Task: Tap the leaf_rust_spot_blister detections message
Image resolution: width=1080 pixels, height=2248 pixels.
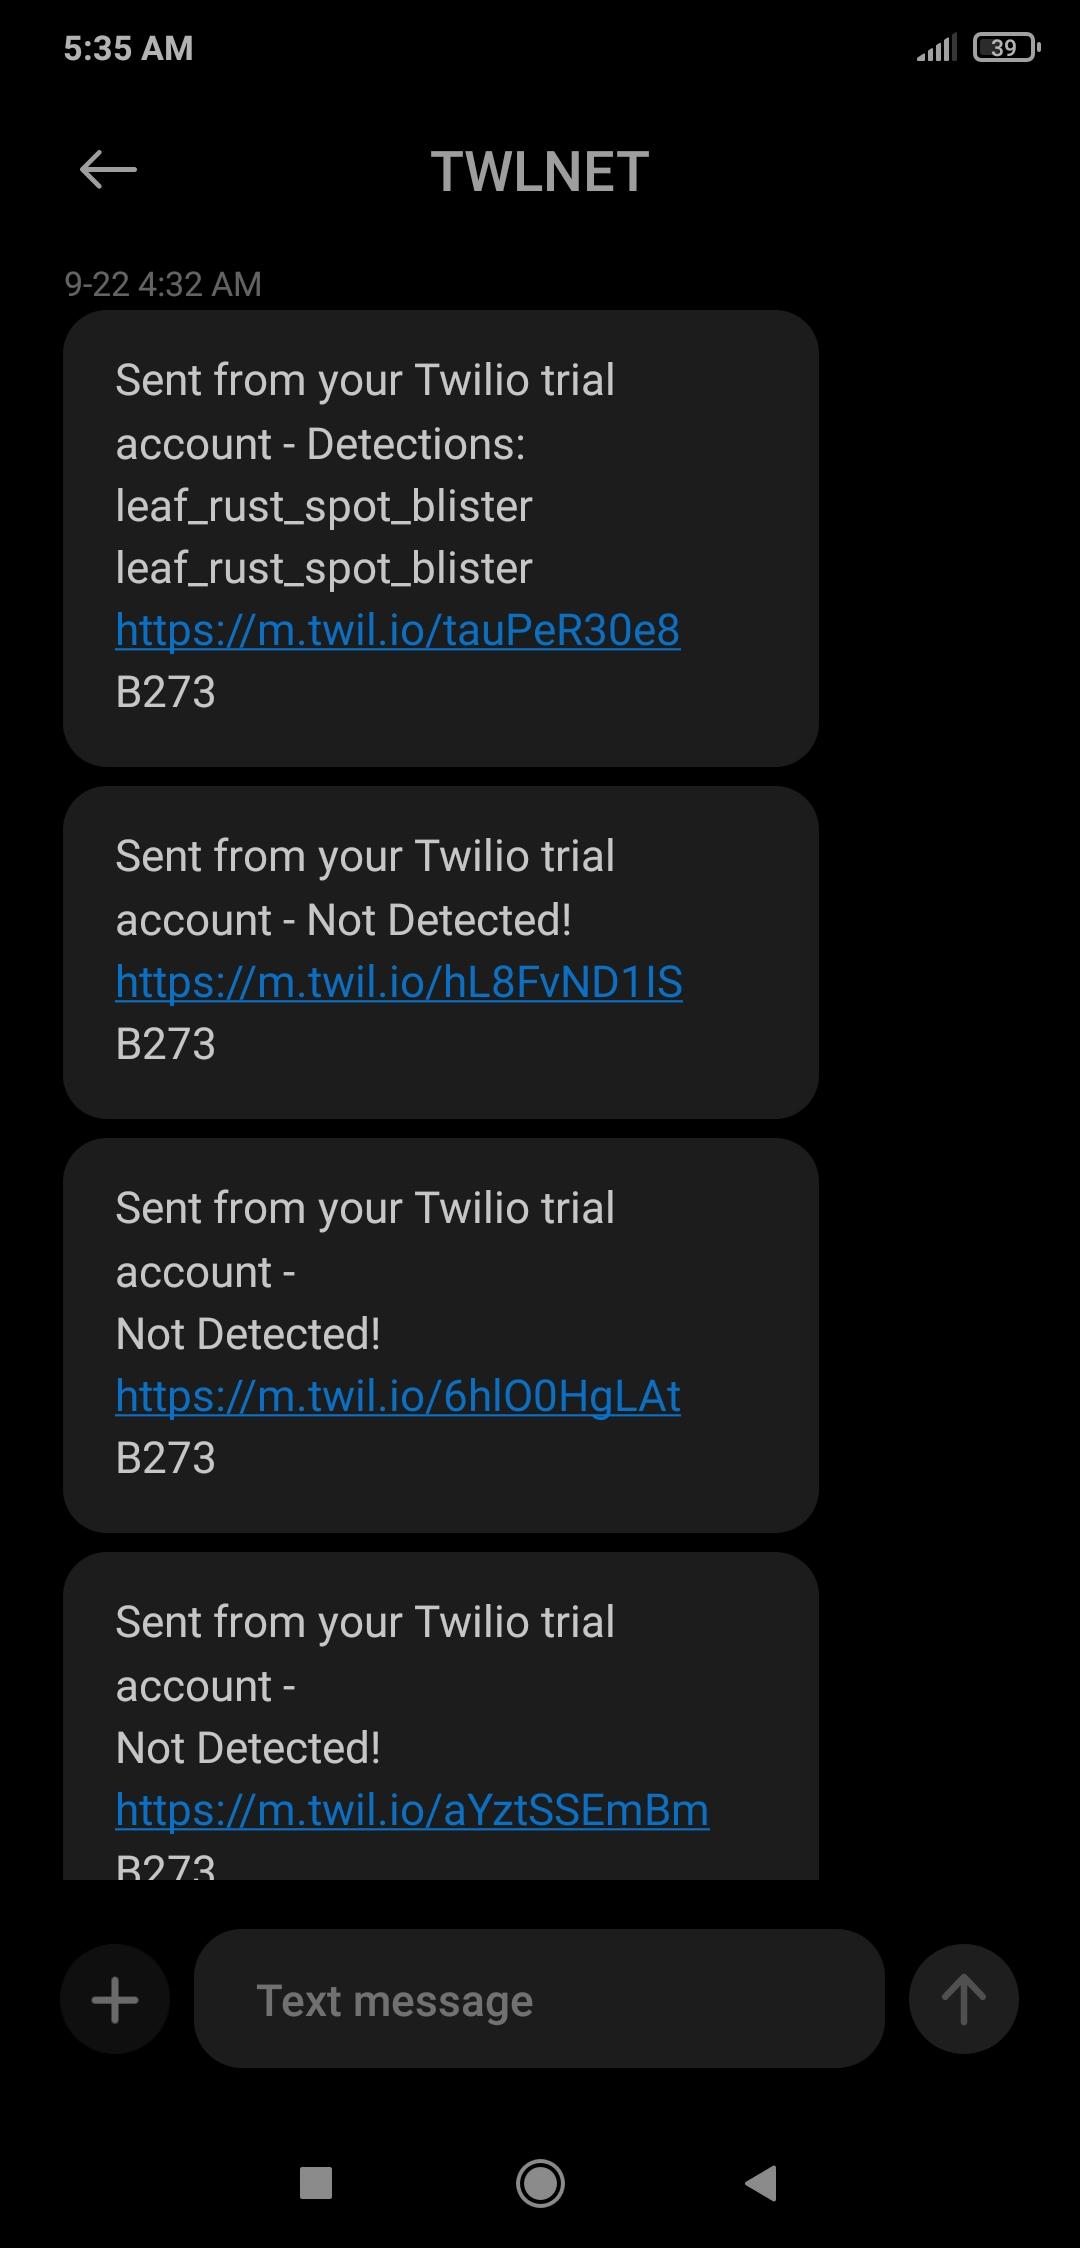Action: pos(324,507)
